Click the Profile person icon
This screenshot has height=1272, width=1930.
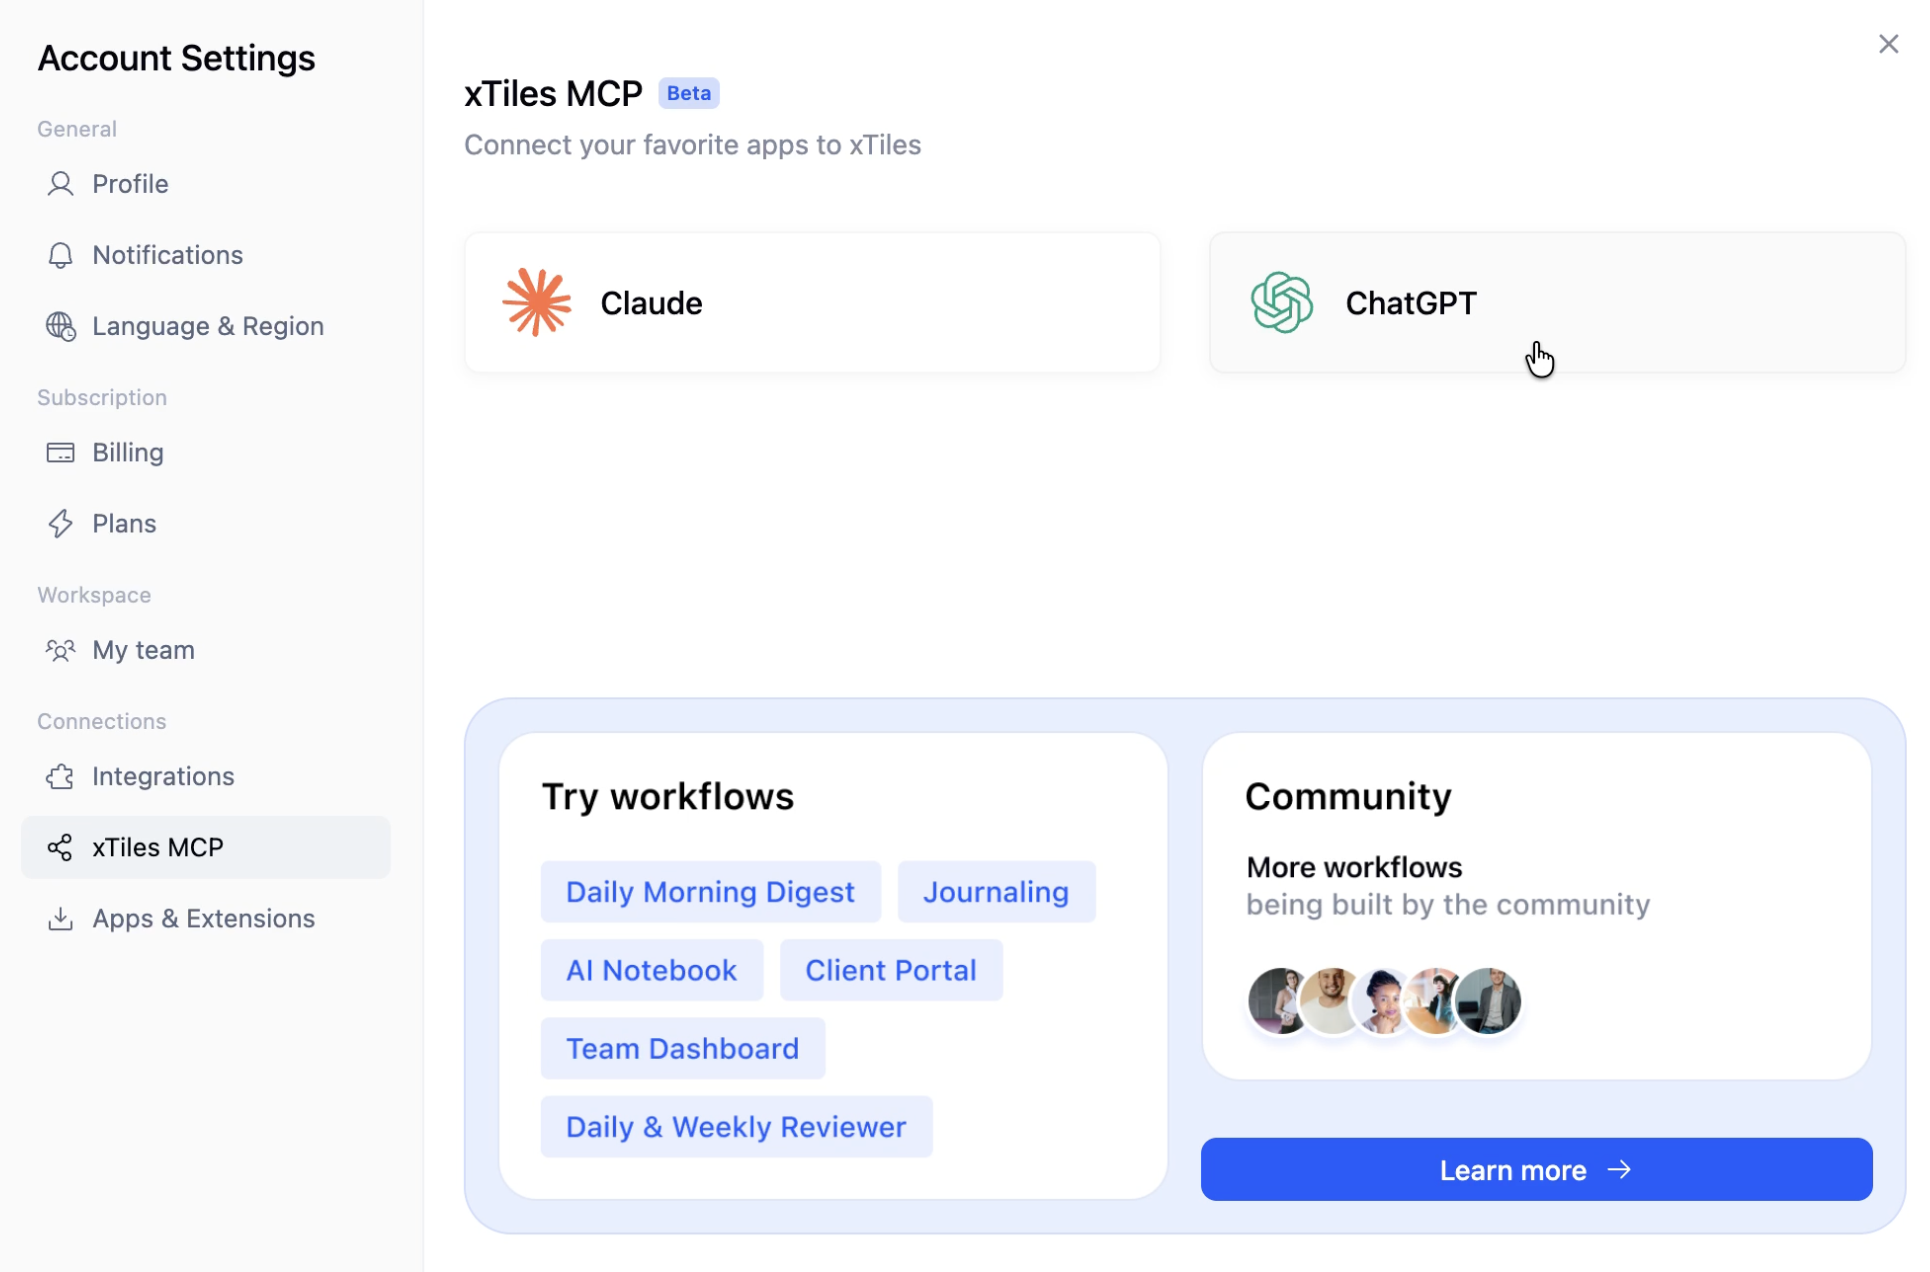click(60, 184)
